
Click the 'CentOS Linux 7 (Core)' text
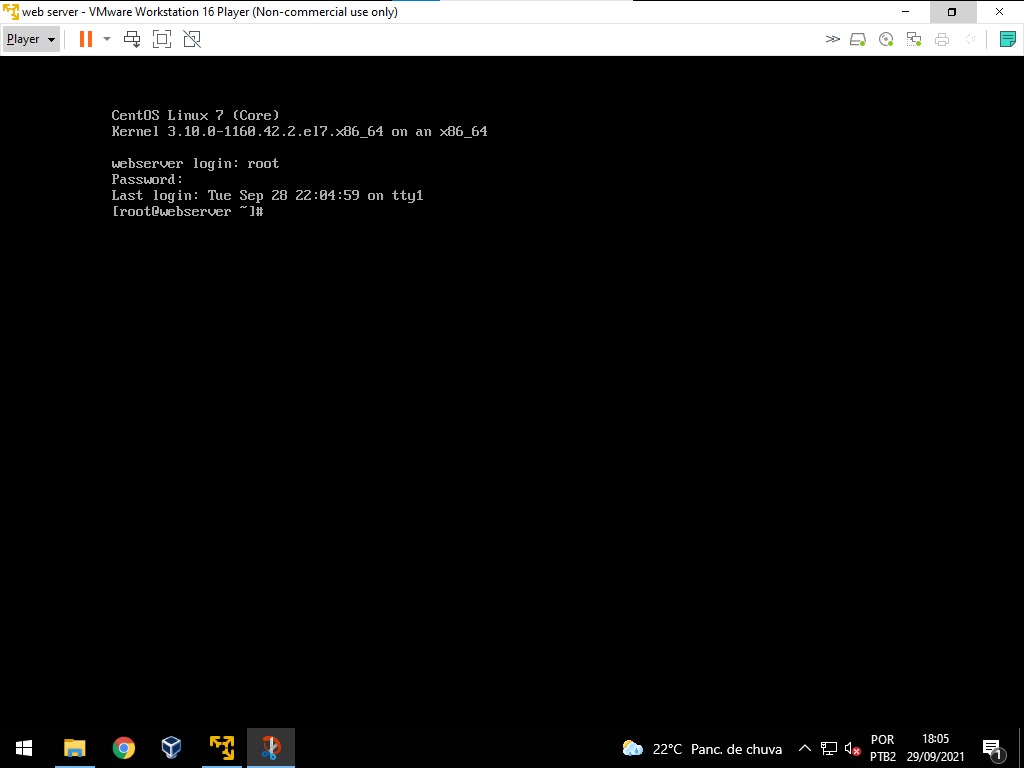[x=195, y=115]
